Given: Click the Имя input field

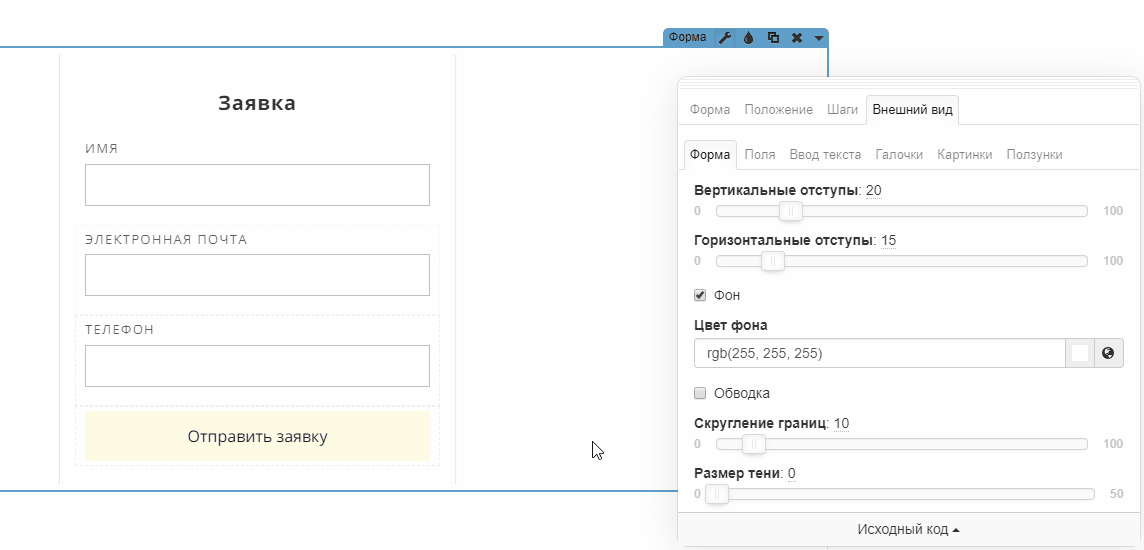Looking at the screenshot, I should (x=257, y=185).
